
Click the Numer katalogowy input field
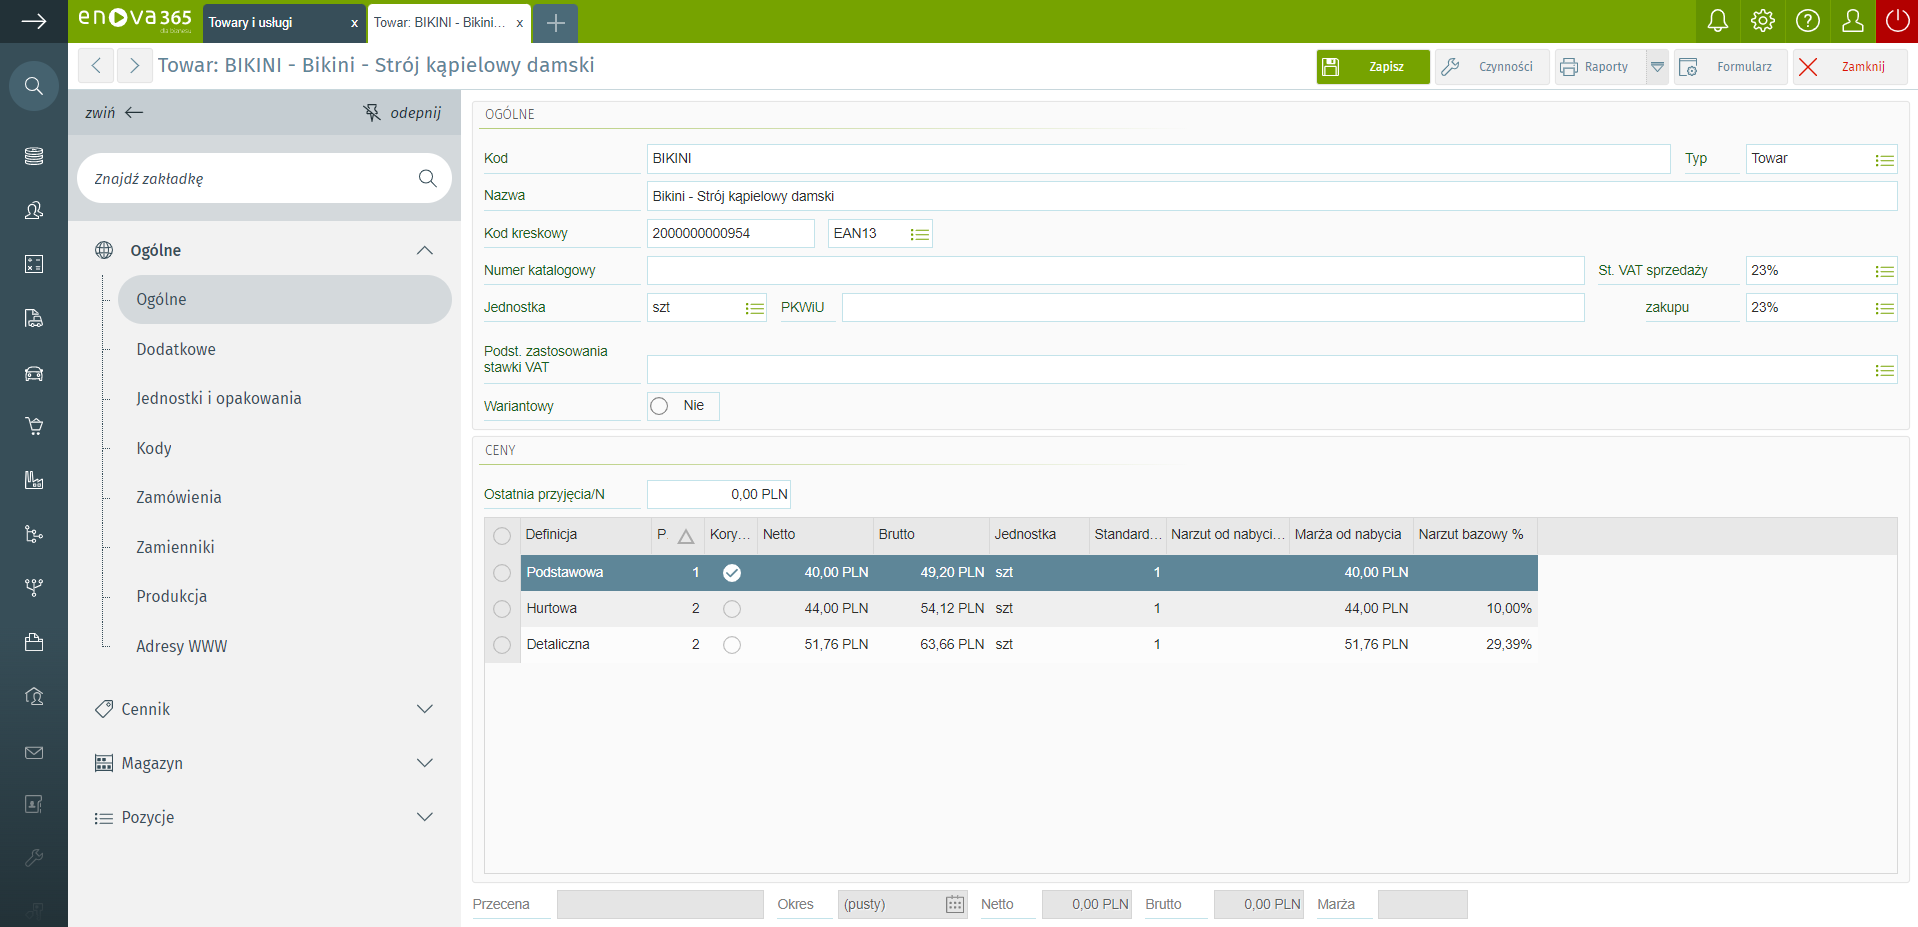(x=1114, y=271)
